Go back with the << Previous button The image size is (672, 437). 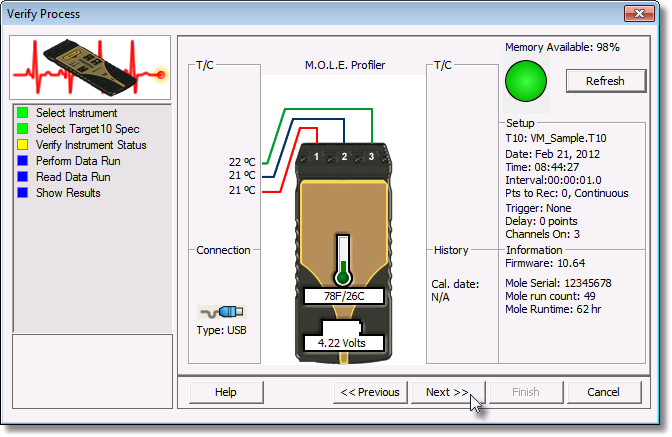(x=370, y=392)
